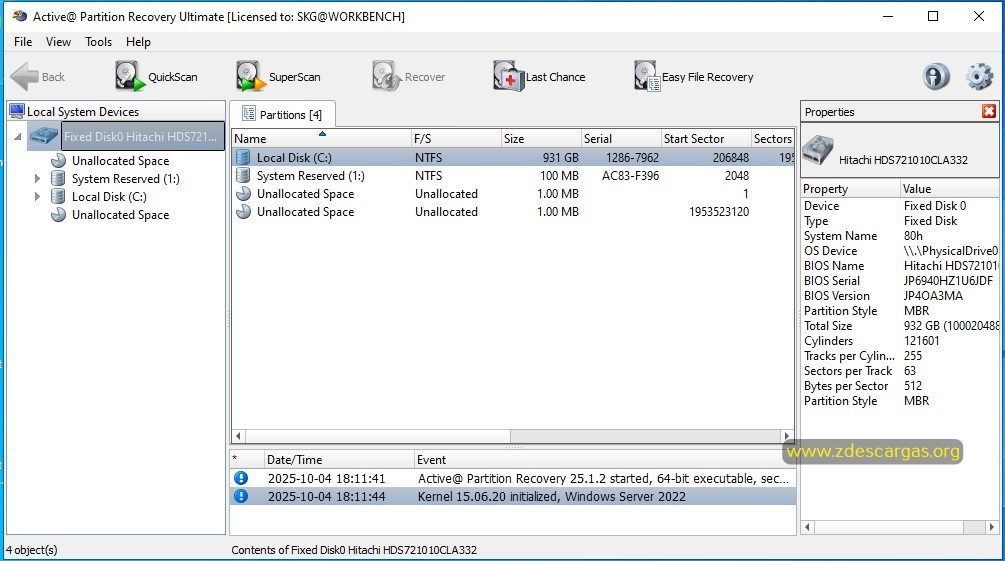Select last Unallocated Space in device tree
Screen dimensions: 1005x561
[120, 214]
